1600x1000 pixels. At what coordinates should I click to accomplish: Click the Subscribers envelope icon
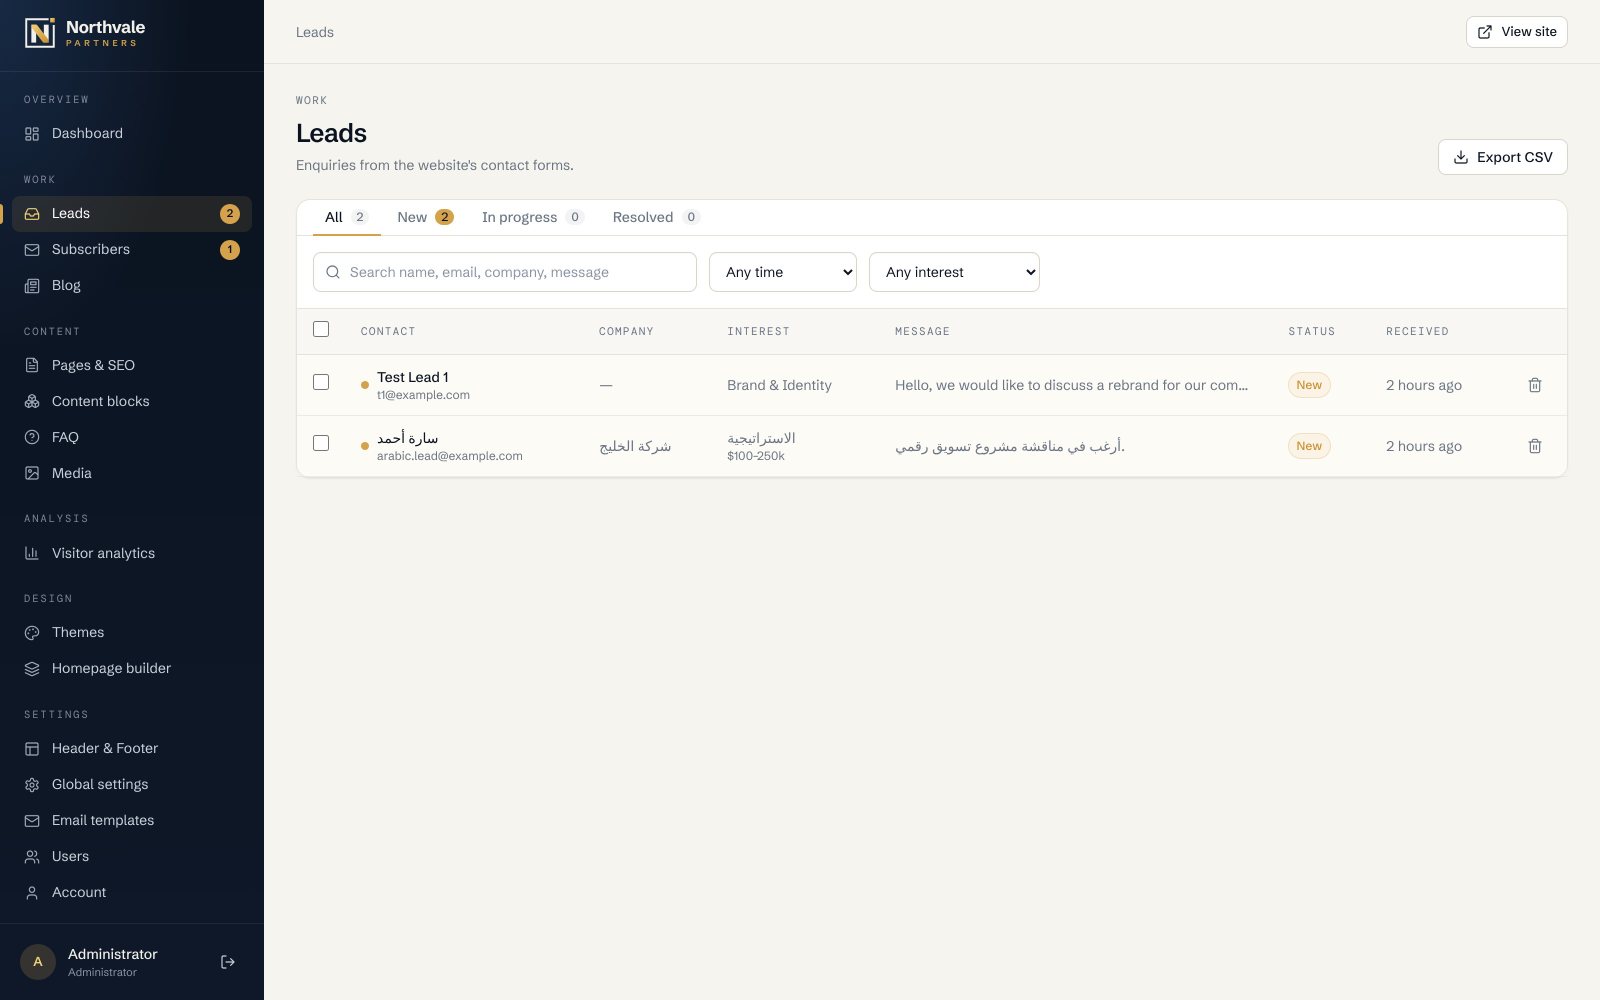32,250
